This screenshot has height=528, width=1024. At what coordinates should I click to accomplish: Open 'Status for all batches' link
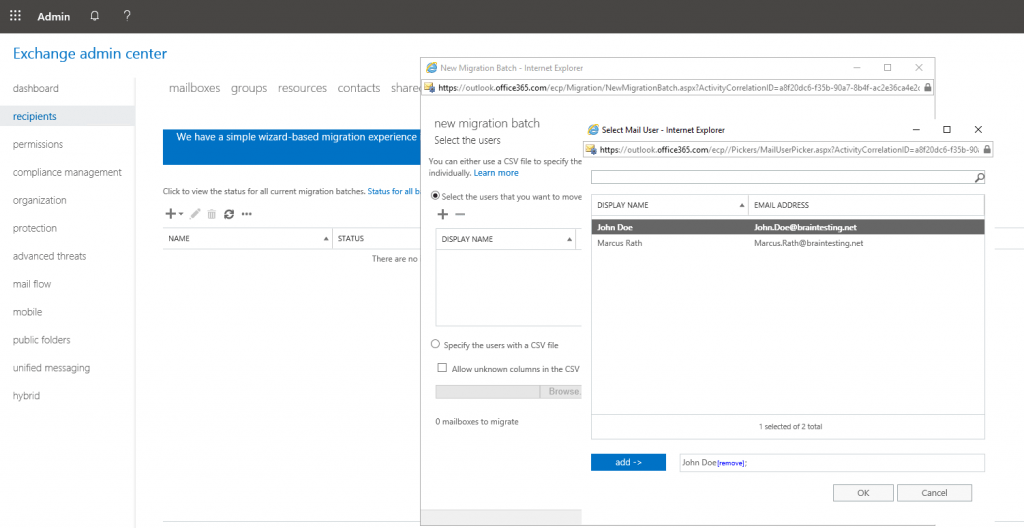pos(394,191)
